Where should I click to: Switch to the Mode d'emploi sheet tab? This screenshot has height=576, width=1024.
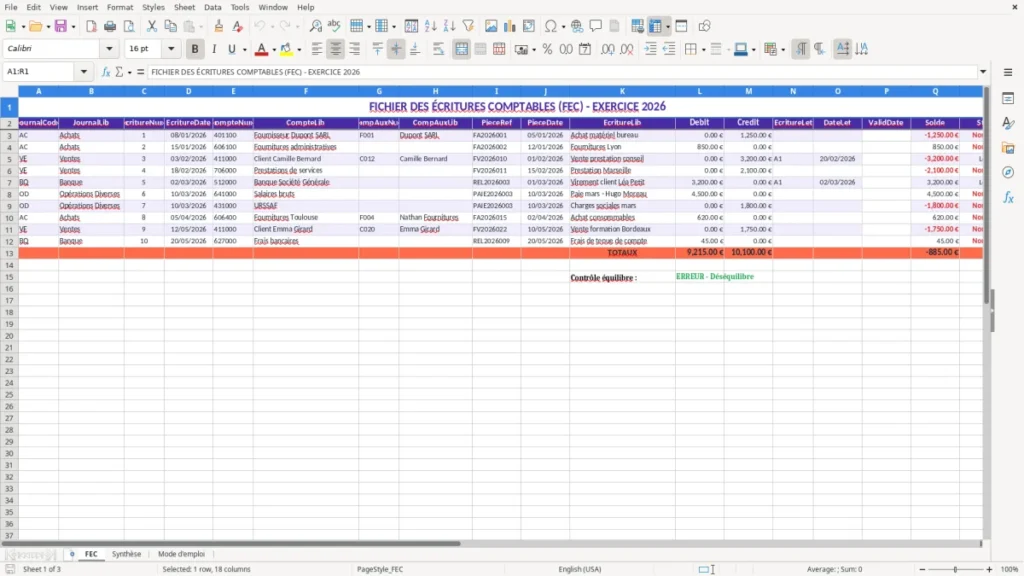[182, 554]
